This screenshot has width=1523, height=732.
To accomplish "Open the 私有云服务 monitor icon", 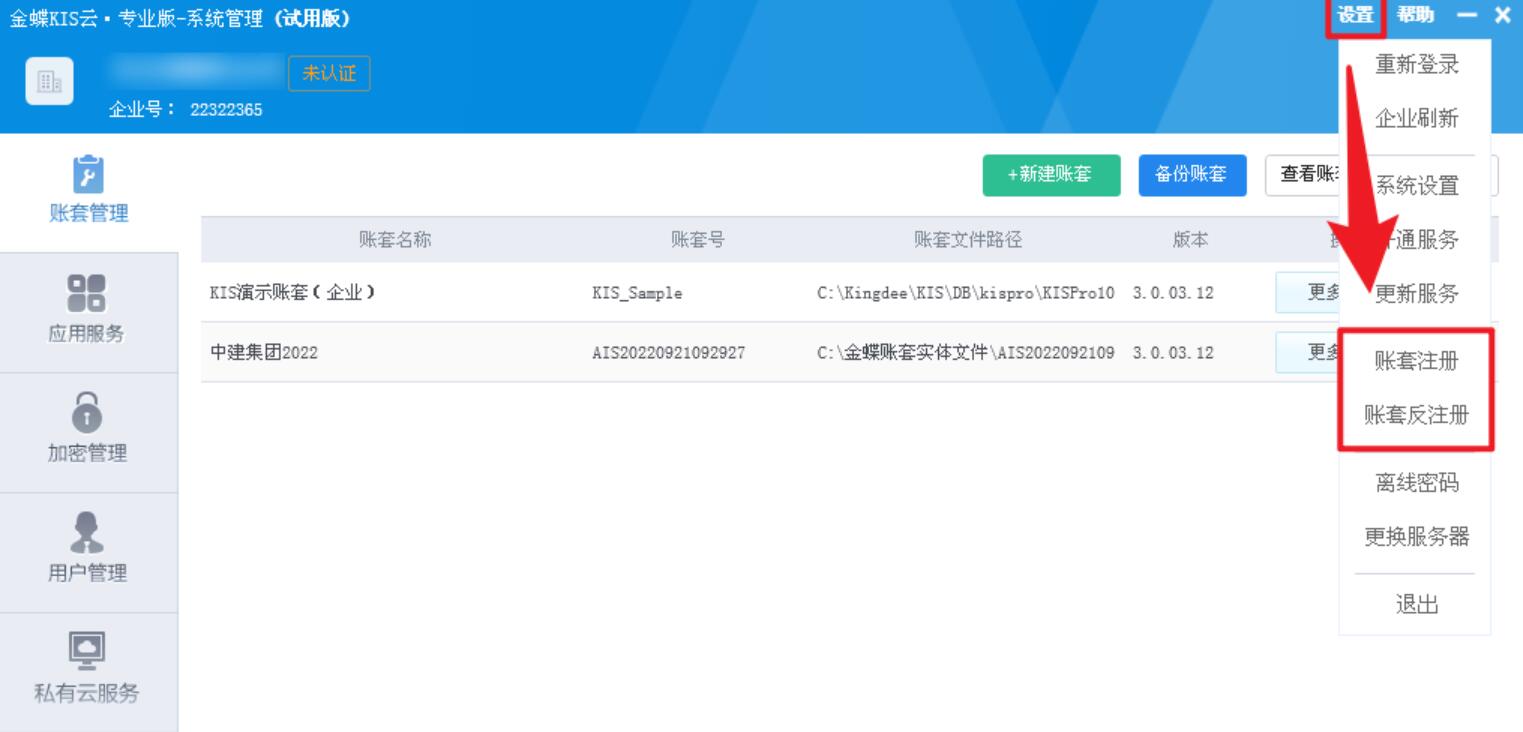I will coord(87,651).
